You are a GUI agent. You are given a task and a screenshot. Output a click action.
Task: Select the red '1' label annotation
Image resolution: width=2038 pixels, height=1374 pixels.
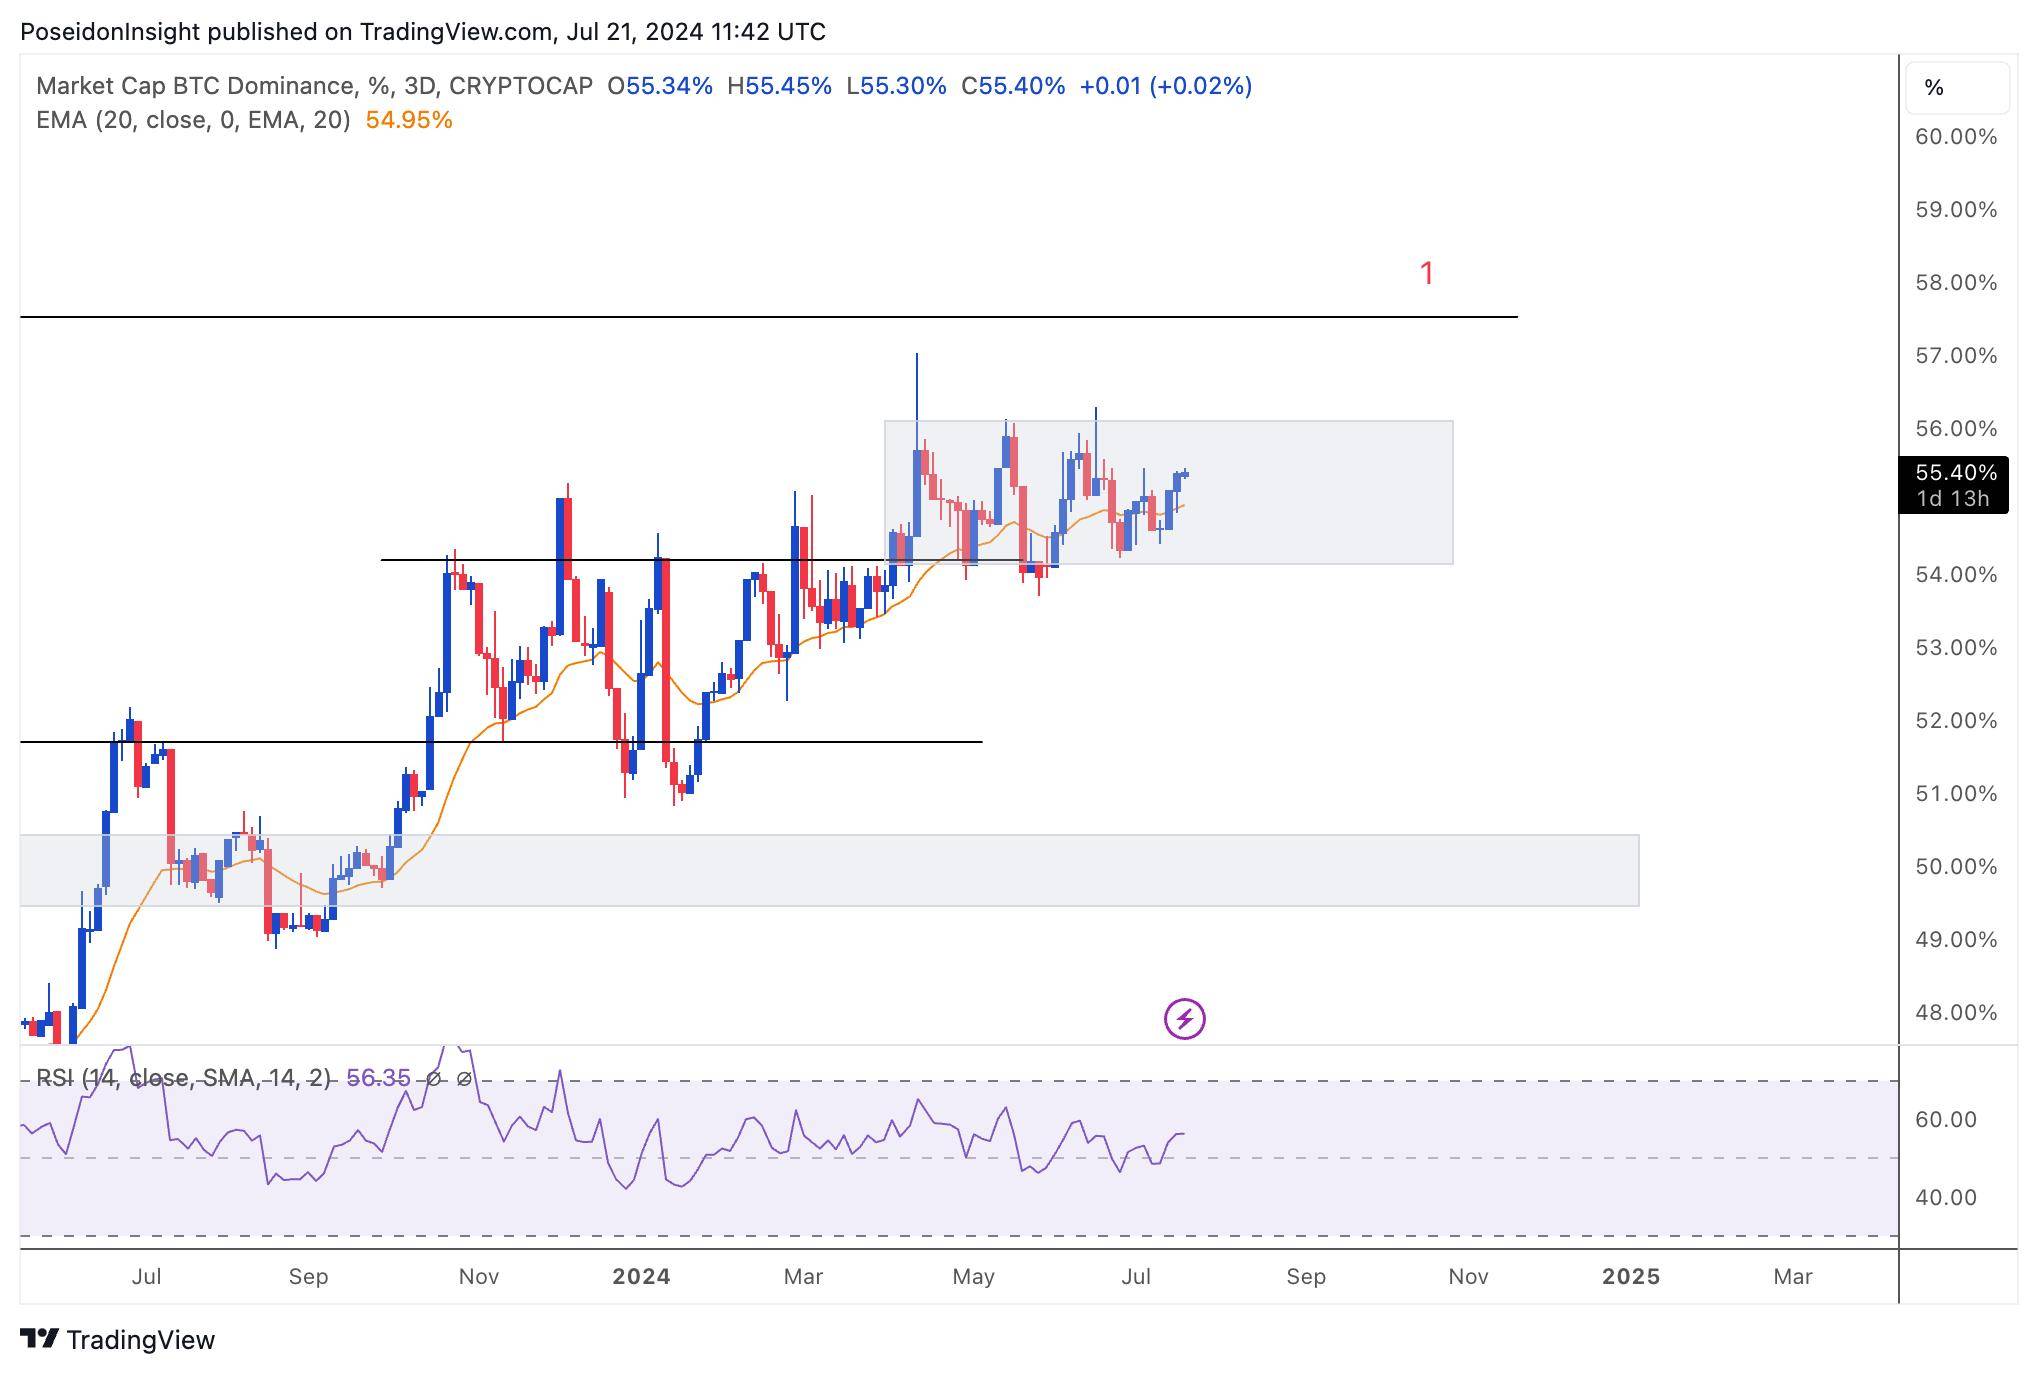pos(1427,273)
